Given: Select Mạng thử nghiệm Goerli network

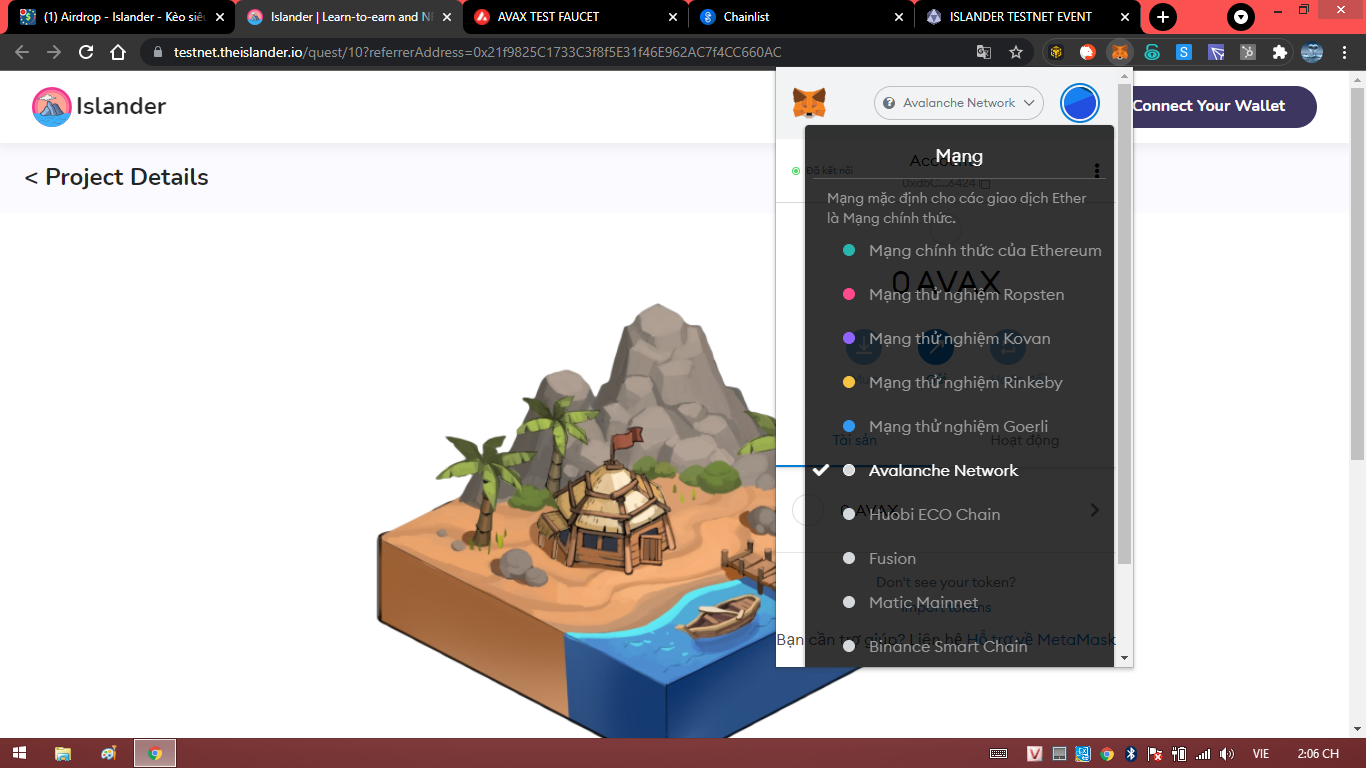Looking at the screenshot, I should pyautogui.click(x=959, y=427).
